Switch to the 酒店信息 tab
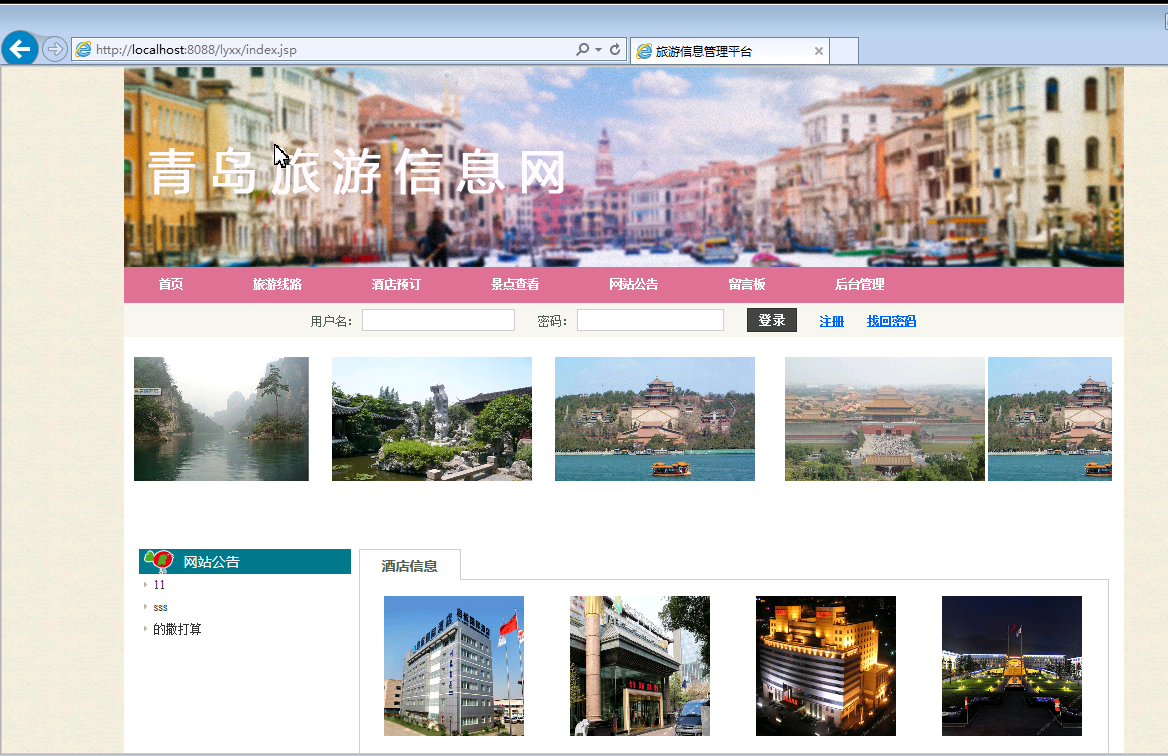This screenshot has height=756, width=1168. (x=410, y=566)
